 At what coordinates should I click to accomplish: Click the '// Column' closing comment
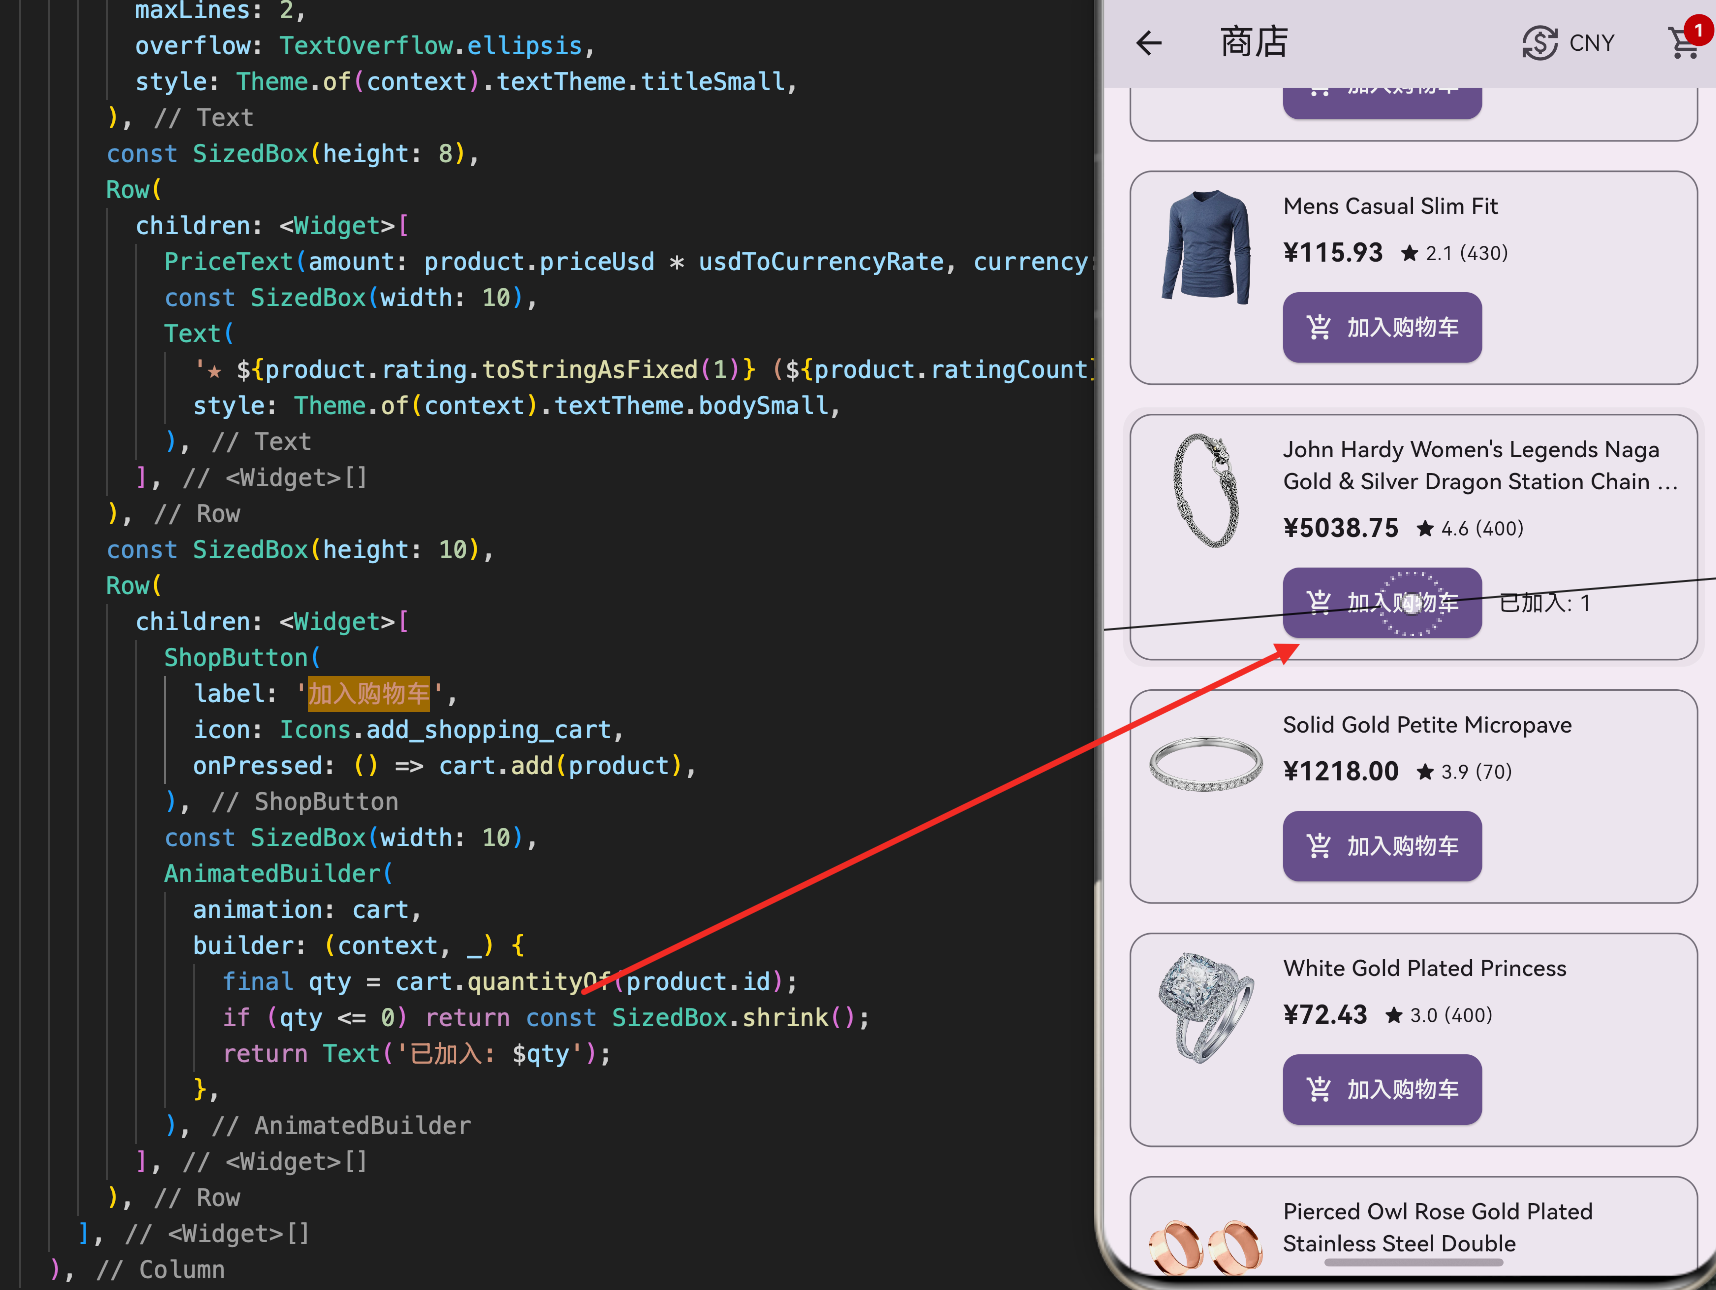click(161, 1270)
